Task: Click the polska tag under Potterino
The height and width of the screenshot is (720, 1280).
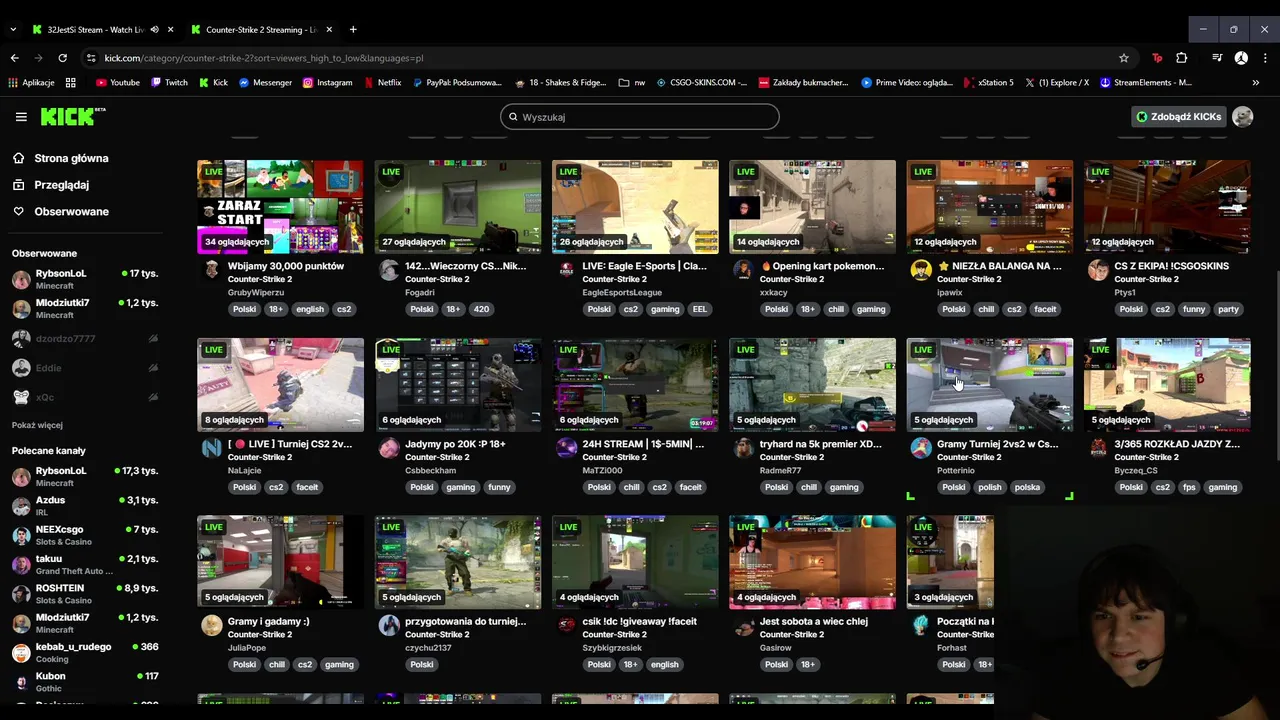Action: pos(1027,487)
